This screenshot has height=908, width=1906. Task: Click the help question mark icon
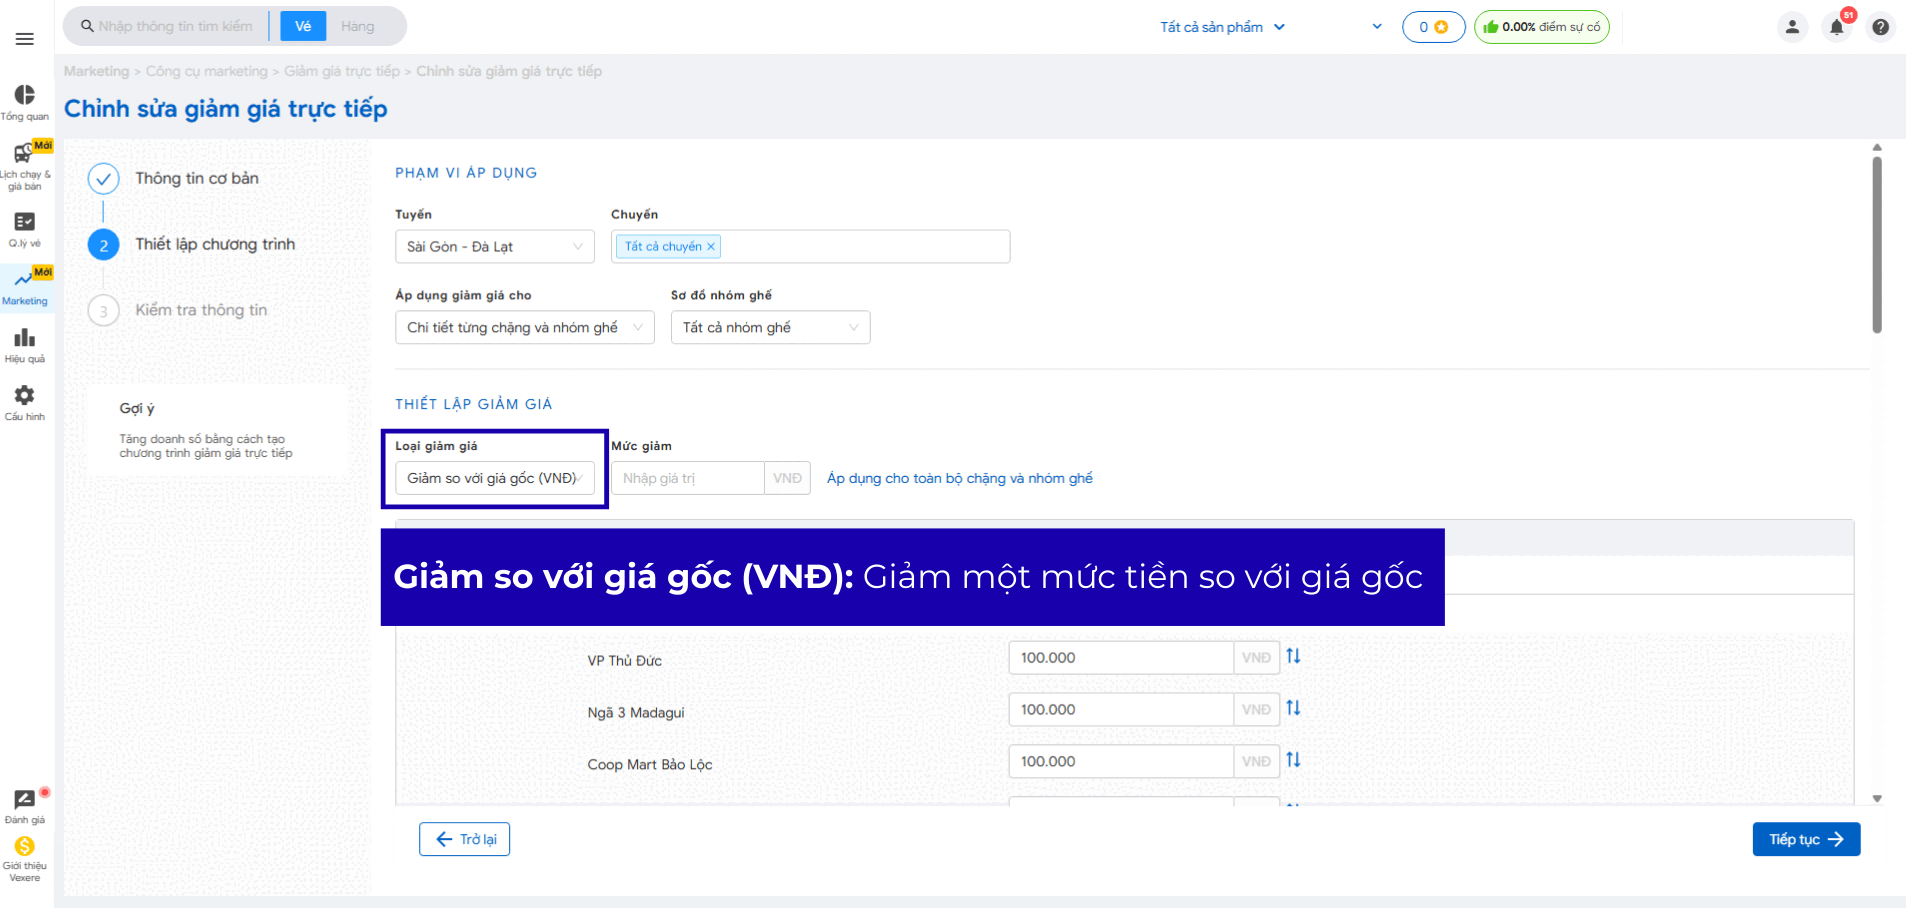coord(1880,27)
